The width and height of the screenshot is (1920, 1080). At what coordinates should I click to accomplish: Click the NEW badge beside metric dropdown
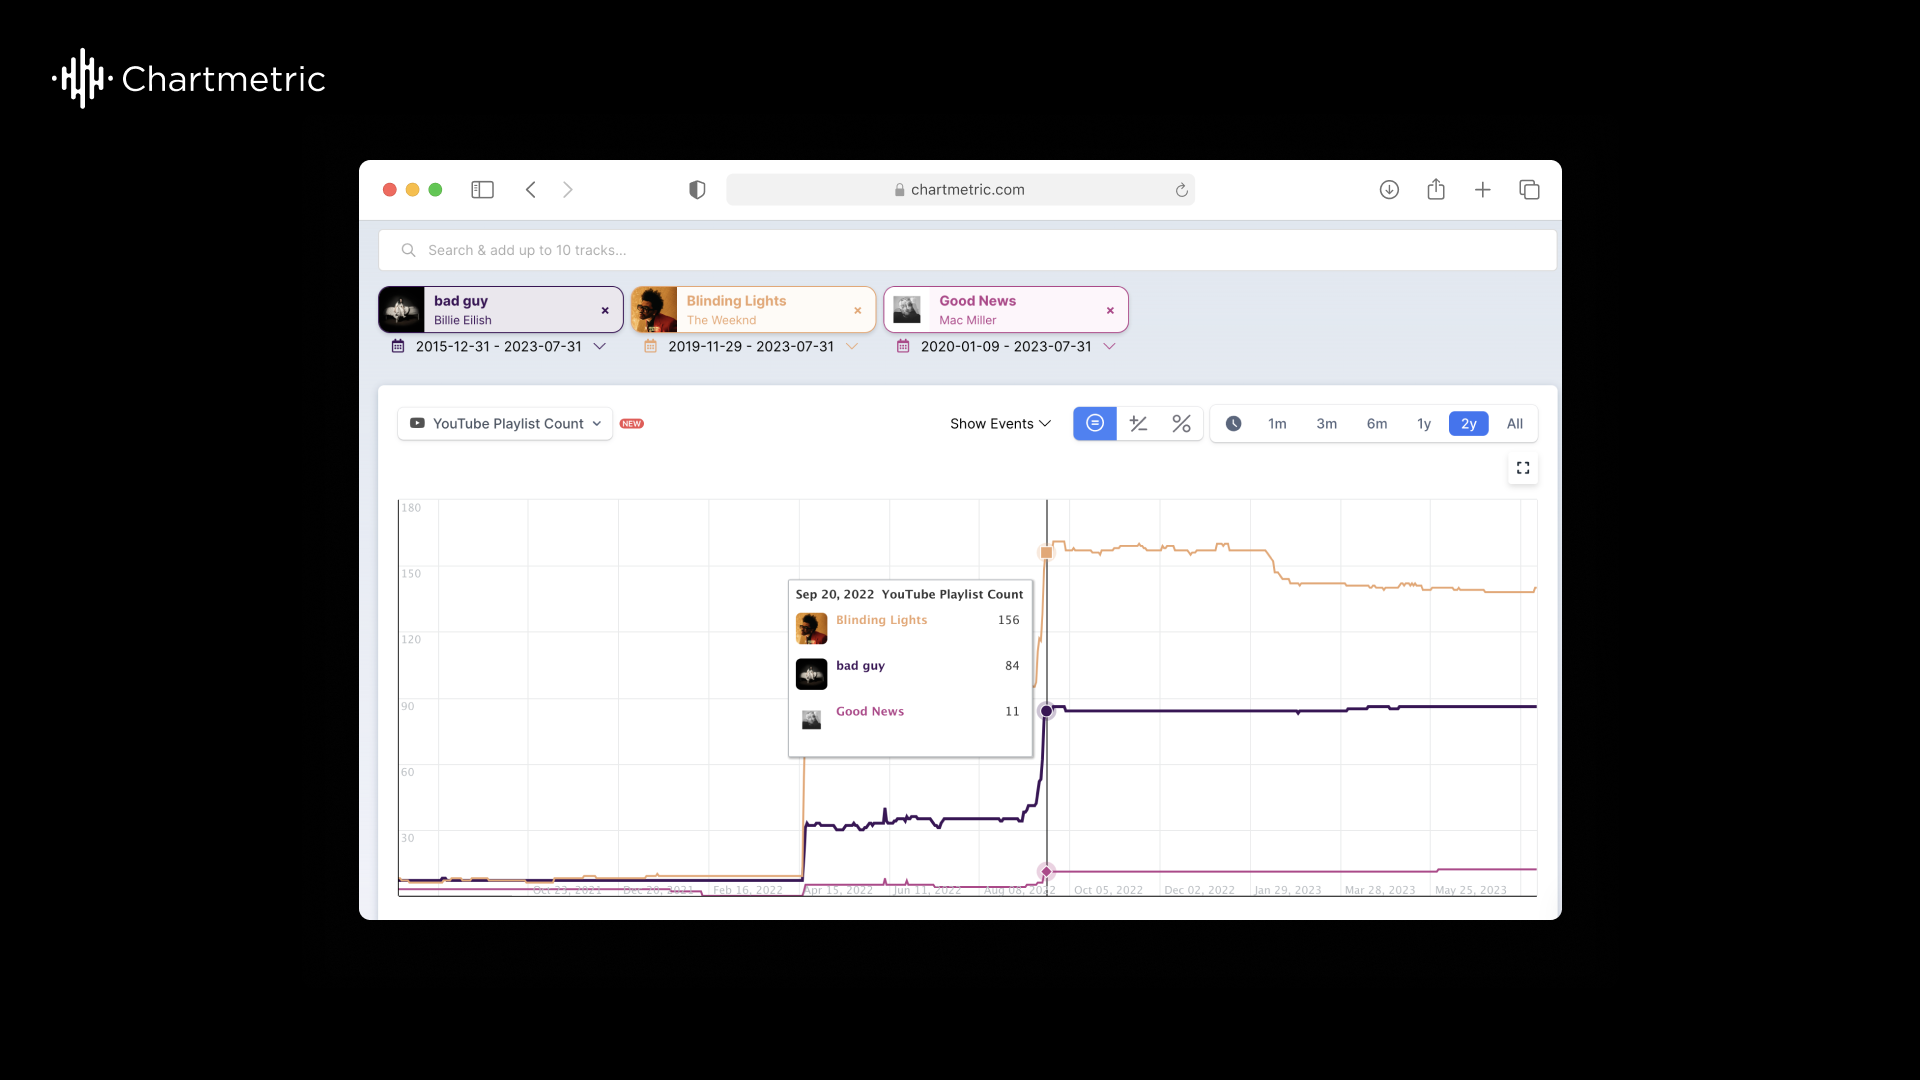point(632,424)
